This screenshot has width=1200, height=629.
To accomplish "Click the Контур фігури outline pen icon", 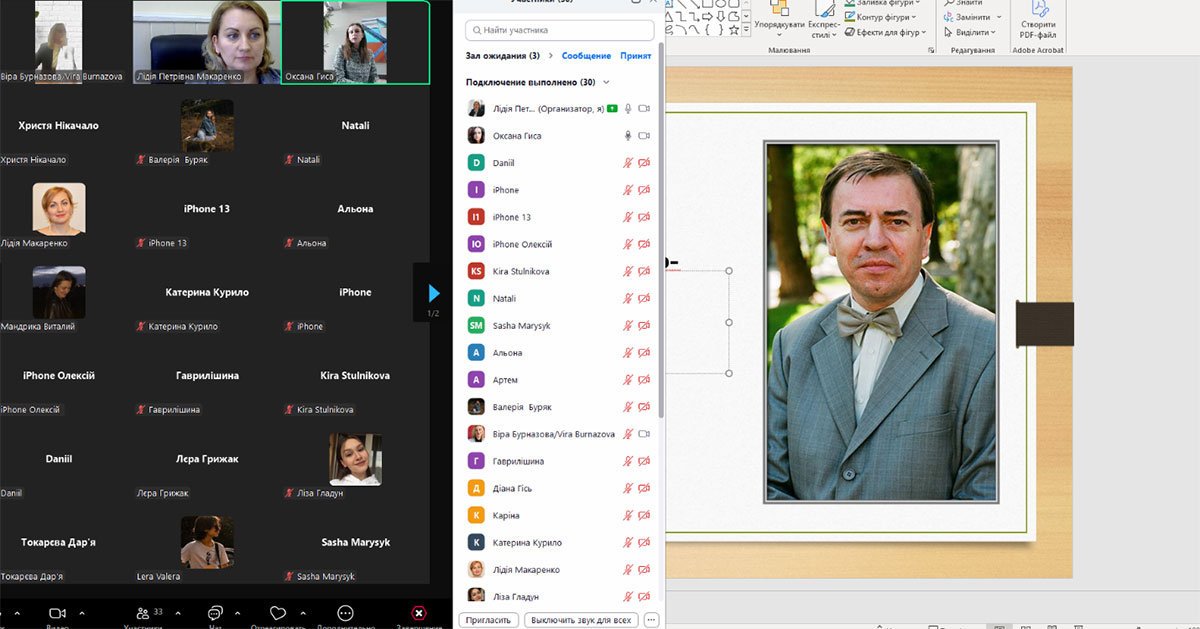I will (849, 17).
